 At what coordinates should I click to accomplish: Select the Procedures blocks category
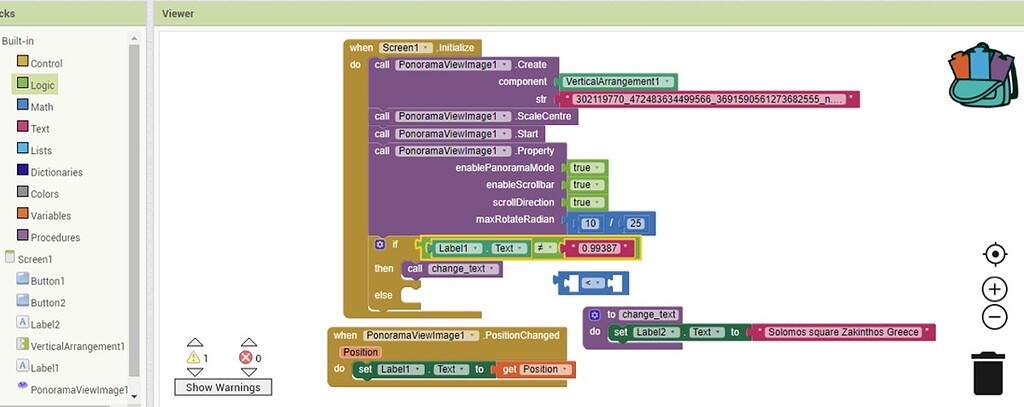pos(54,237)
